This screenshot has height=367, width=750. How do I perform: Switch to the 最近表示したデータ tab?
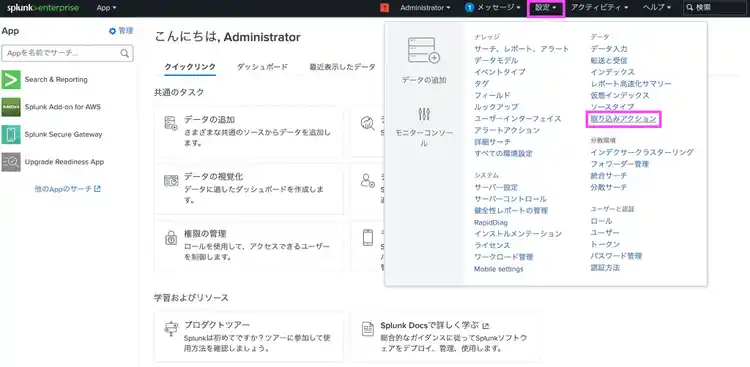click(x=342, y=67)
